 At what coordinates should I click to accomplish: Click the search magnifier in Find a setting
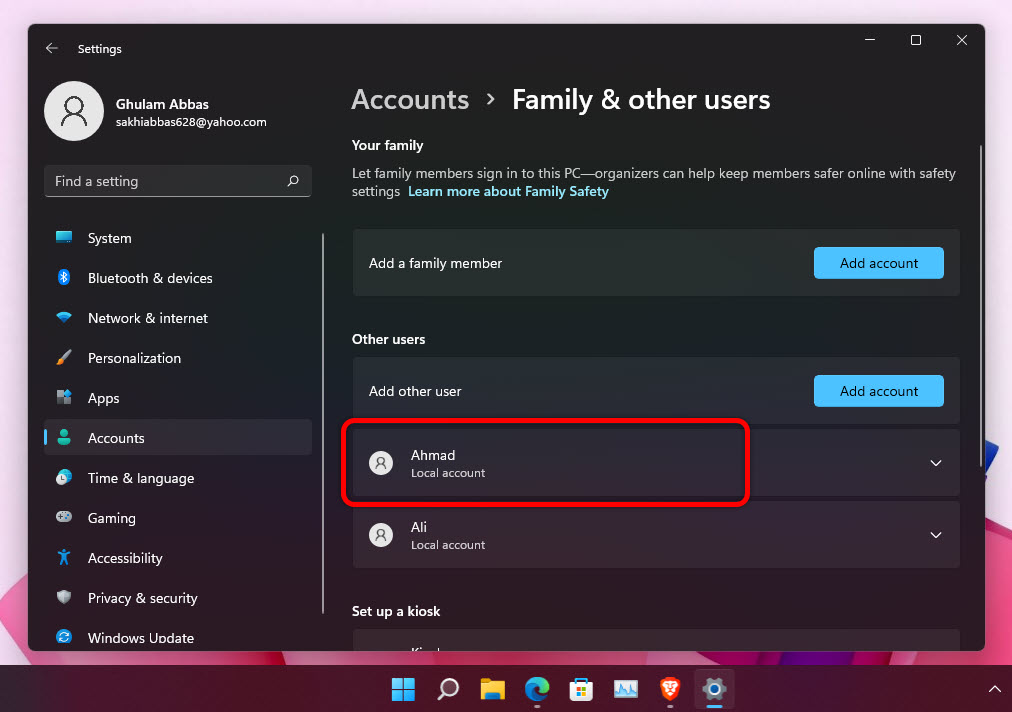(293, 181)
